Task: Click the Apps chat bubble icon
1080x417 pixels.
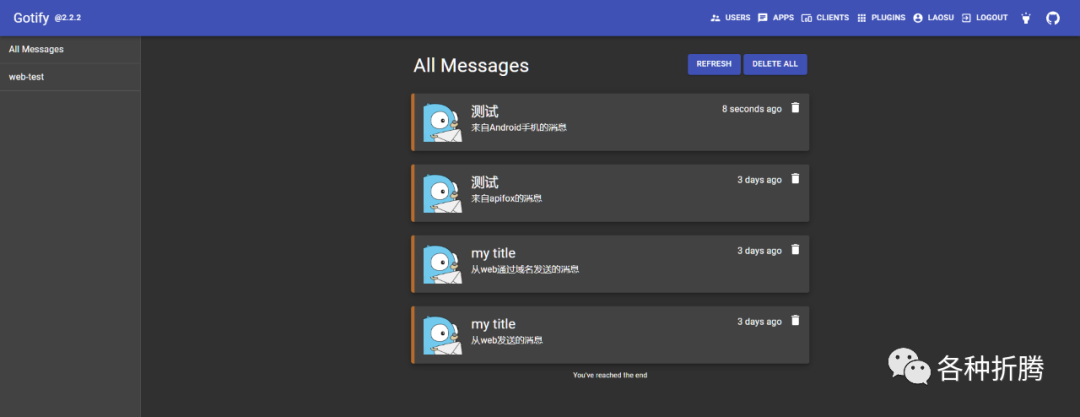Action: click(x=762, y=18)
